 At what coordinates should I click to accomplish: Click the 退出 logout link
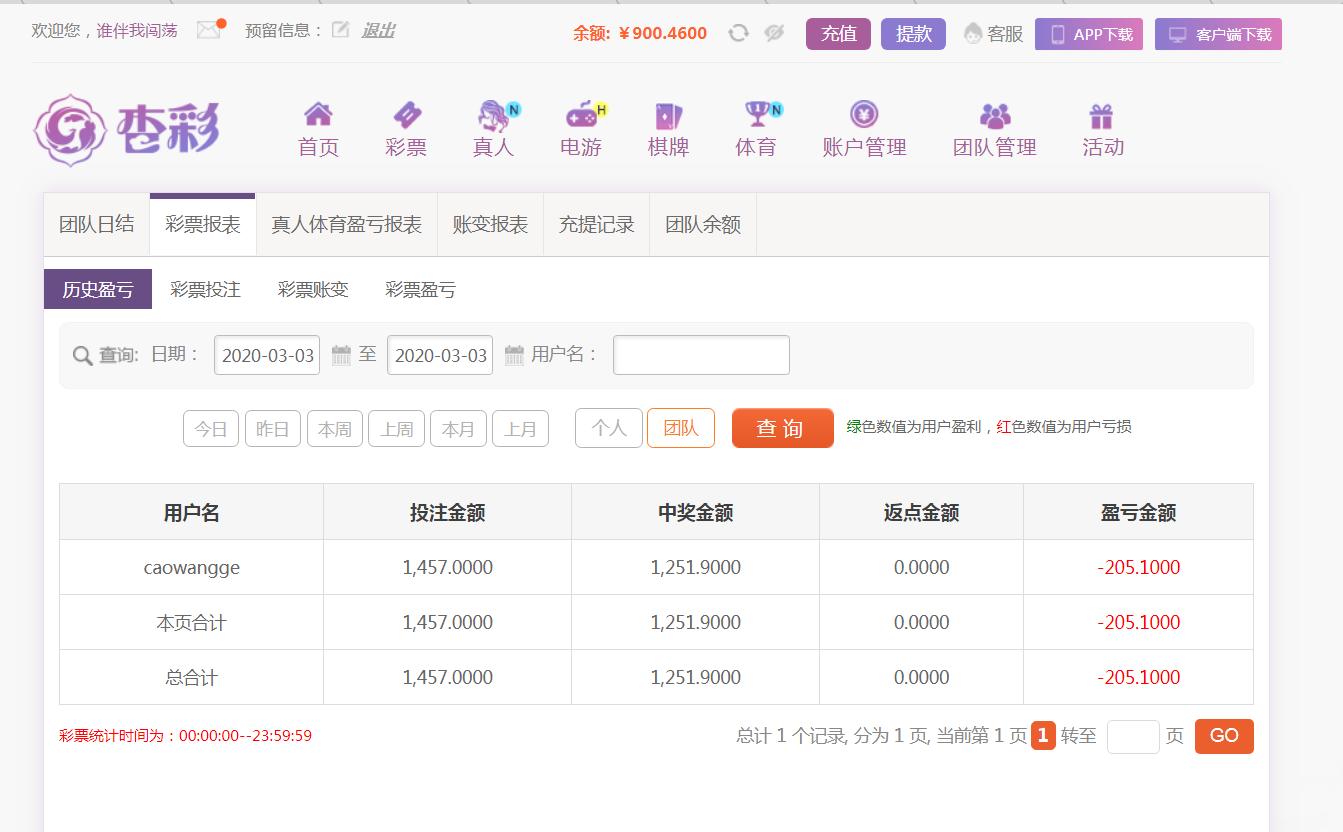pyautogui.click(x=378, y=30)
